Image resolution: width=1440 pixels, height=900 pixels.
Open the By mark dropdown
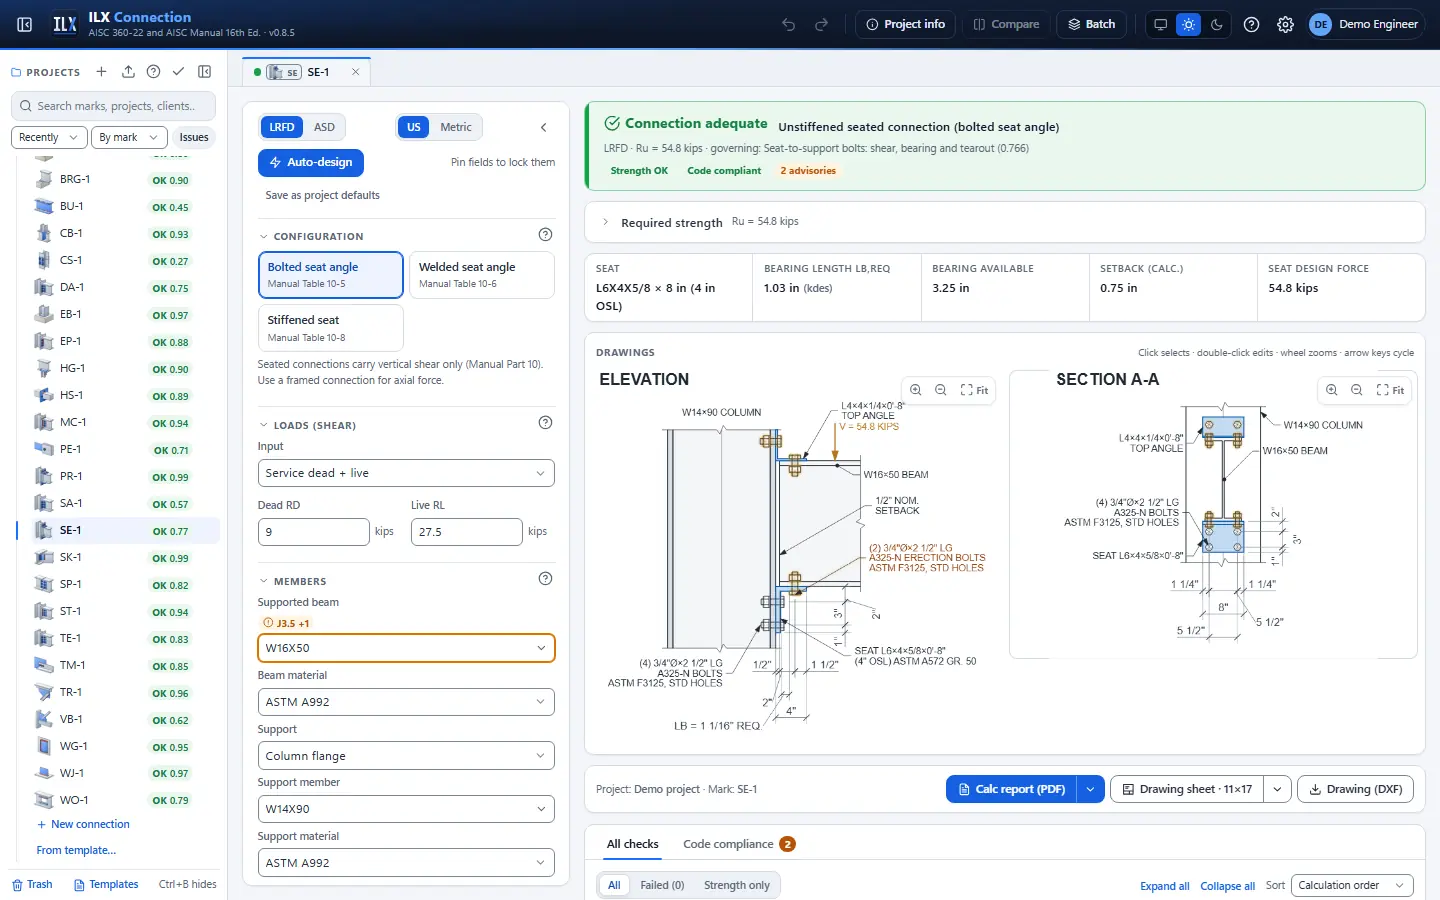coord(128,137)
